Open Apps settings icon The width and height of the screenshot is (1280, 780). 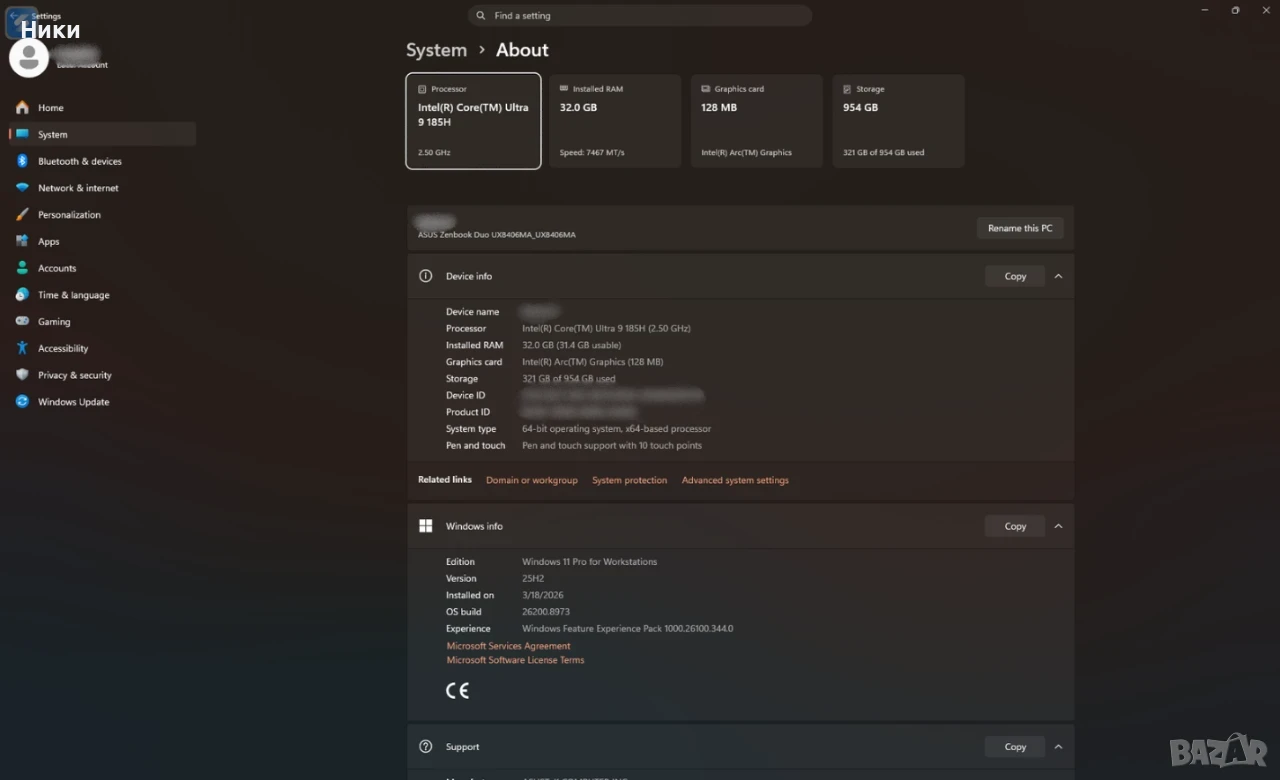[x=22, y=241]
